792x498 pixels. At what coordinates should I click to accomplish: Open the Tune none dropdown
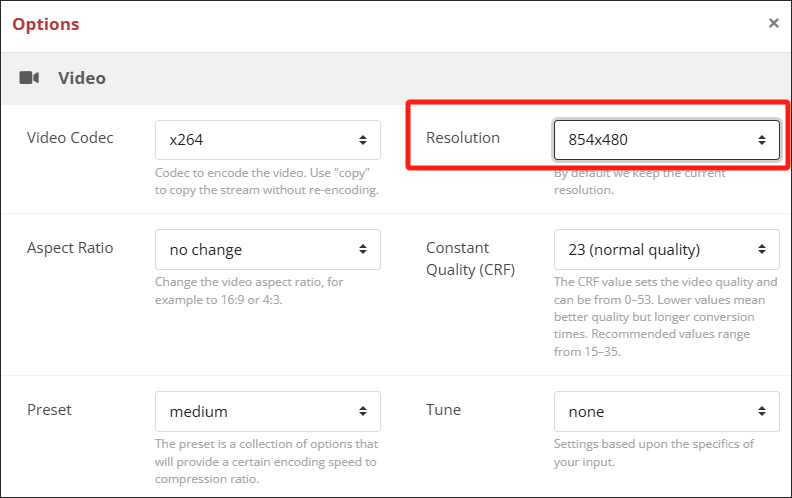click(x=666, y=411)
